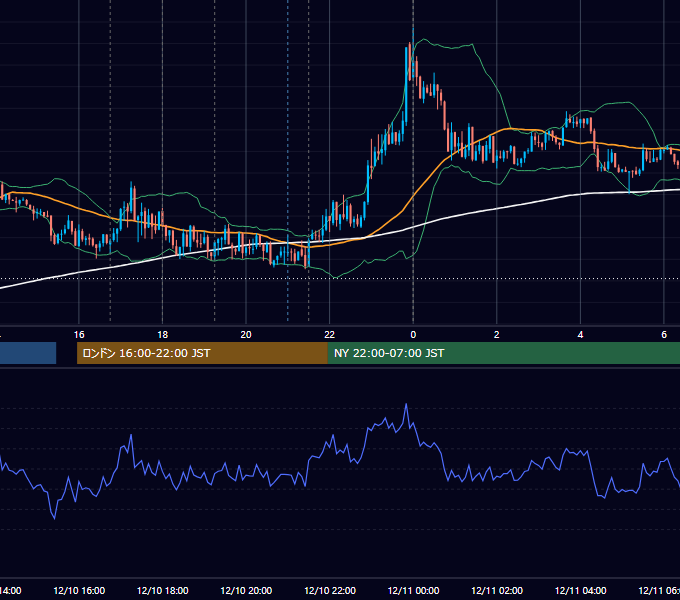The image size is (680, 600).
Task: Click the 20 hour label on upper time axis
Action: [246, 335]
